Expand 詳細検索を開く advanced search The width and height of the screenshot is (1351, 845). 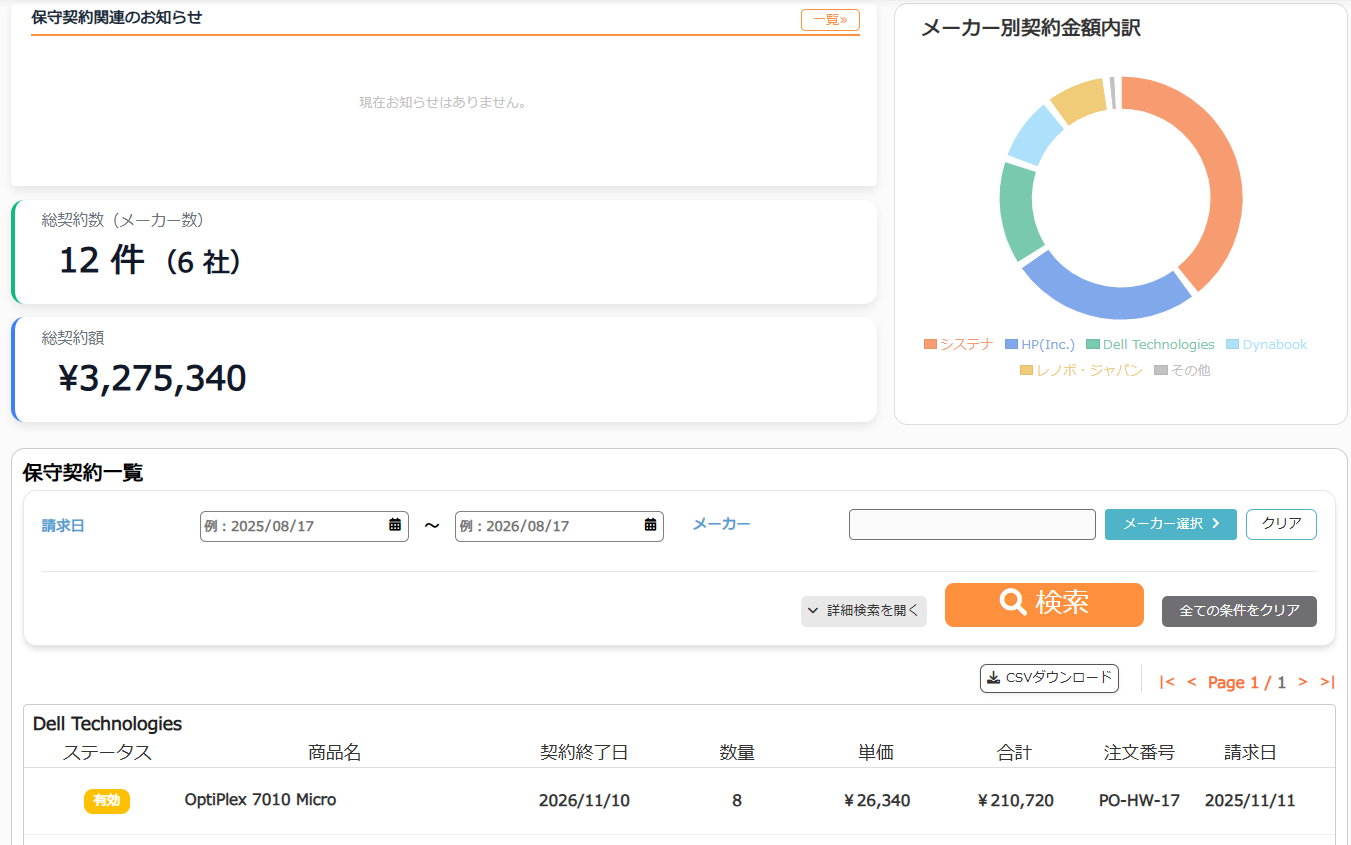pyautogui.click(x=864, y=611)
